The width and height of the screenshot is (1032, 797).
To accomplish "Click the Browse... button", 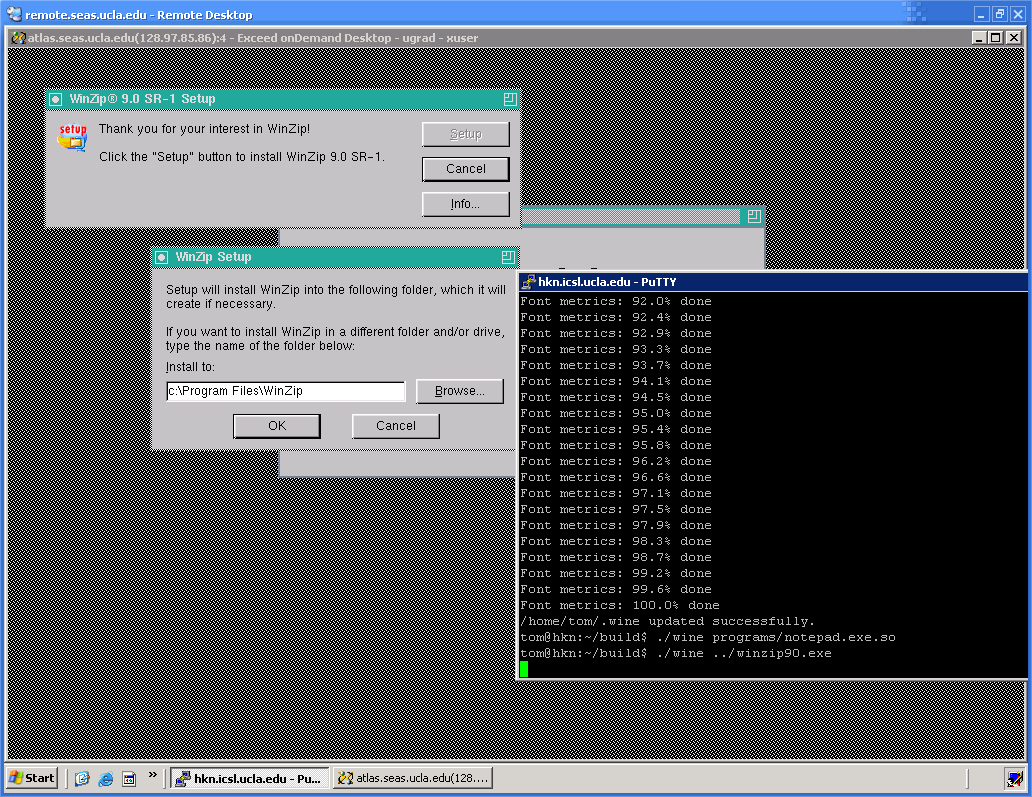I will (459, 391).
